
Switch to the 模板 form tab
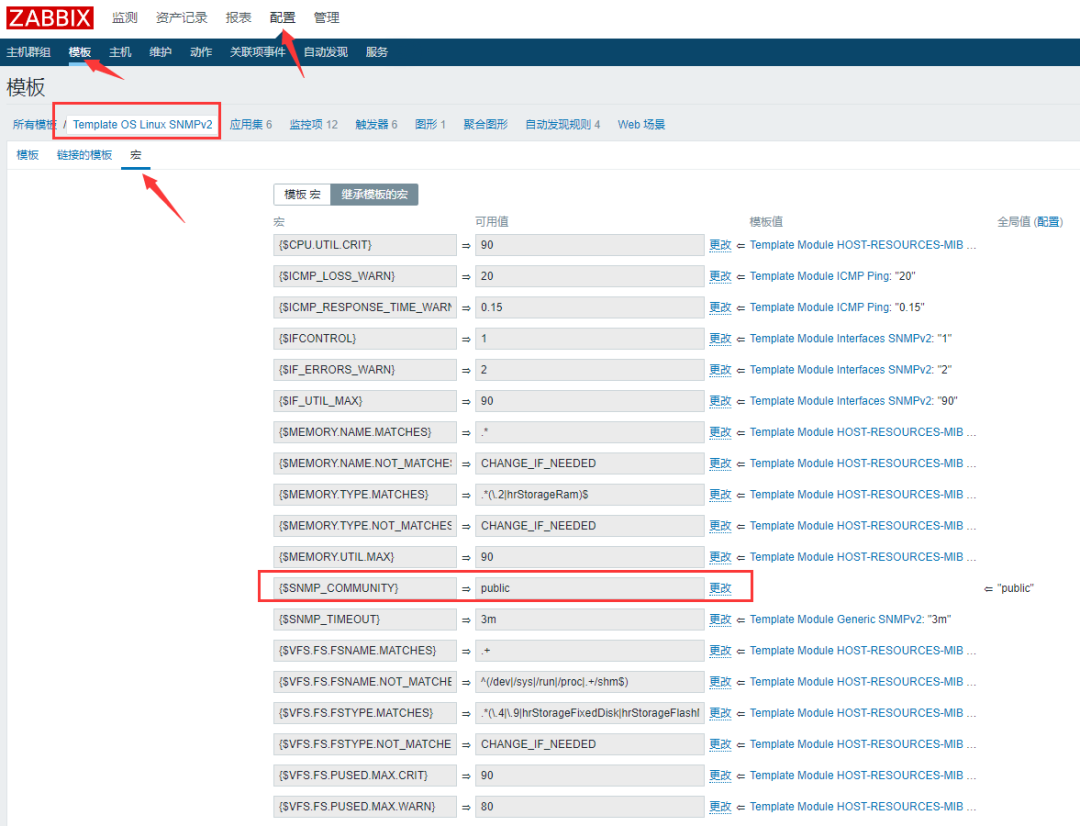pyautogui.click(x=28, y=155)
